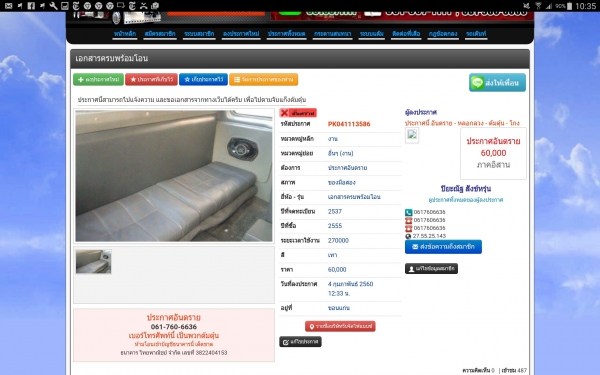The height and width of the screenshot is (375, 600).
Task: Click the first red telephone icon
Action: tap(409, 220)
